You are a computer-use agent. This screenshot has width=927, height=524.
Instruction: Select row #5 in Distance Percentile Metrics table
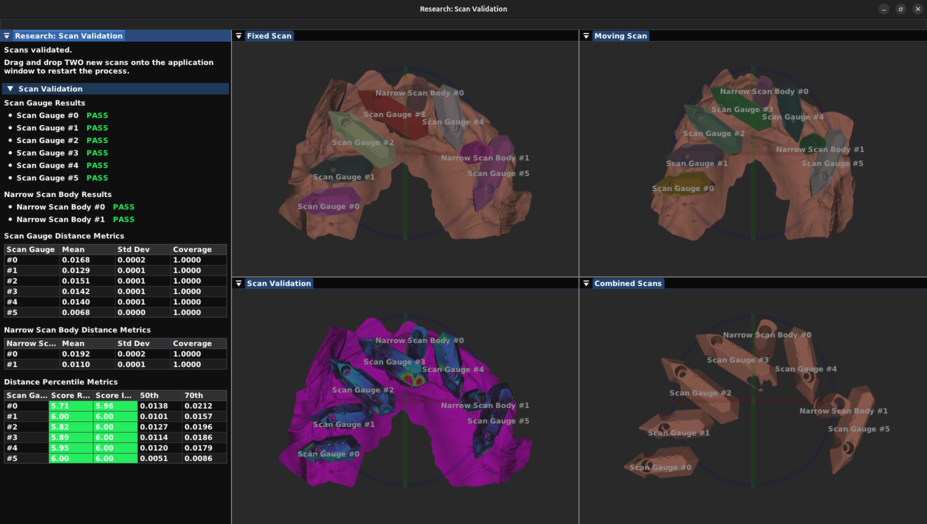click(x=12, y=458)
